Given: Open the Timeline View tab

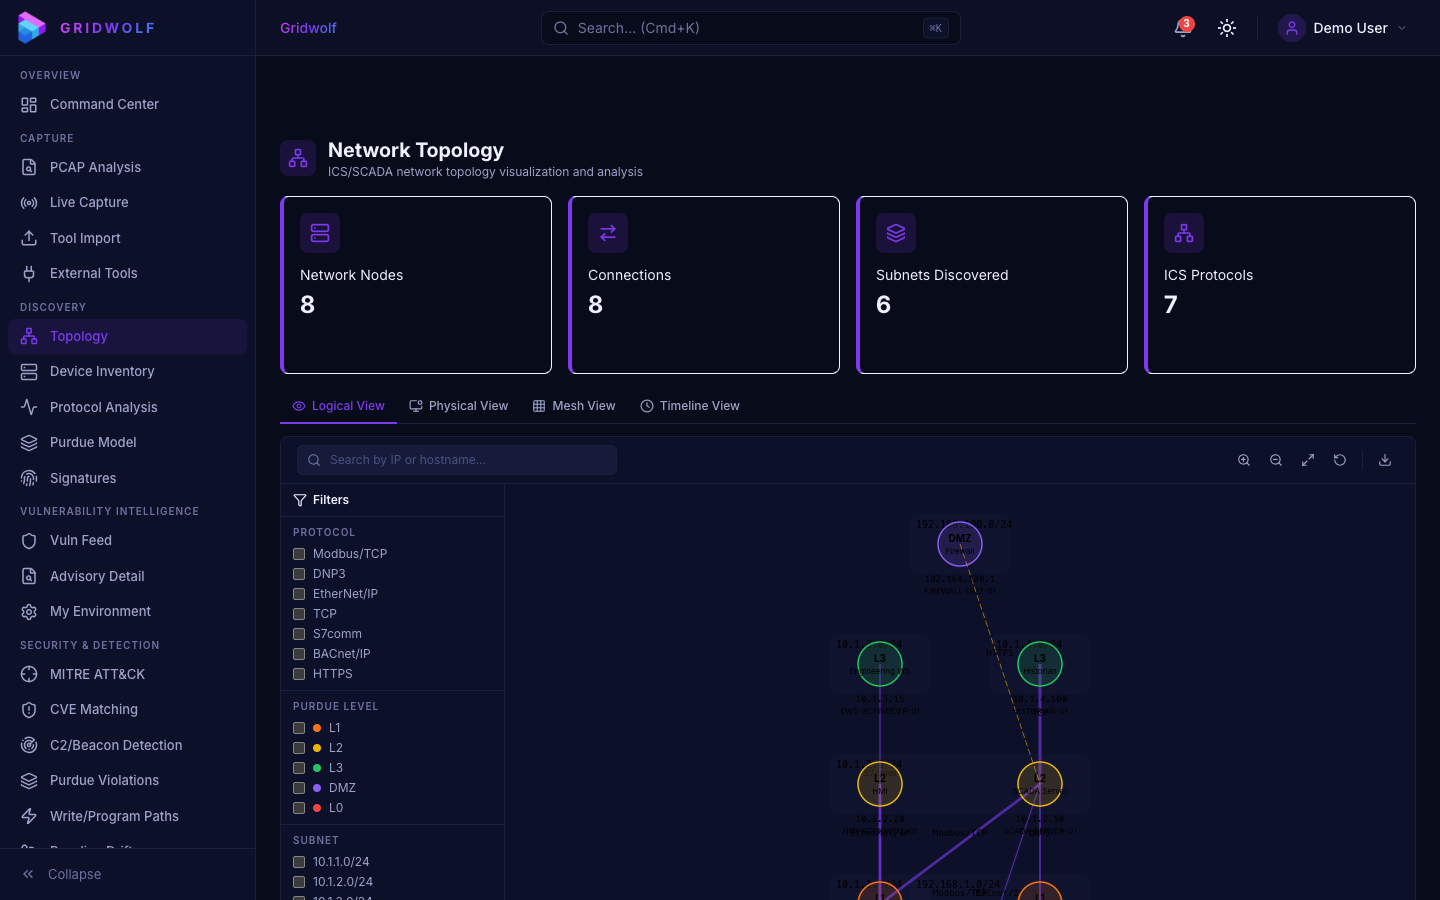Looking at the screenshot, I should click(690, 406).
